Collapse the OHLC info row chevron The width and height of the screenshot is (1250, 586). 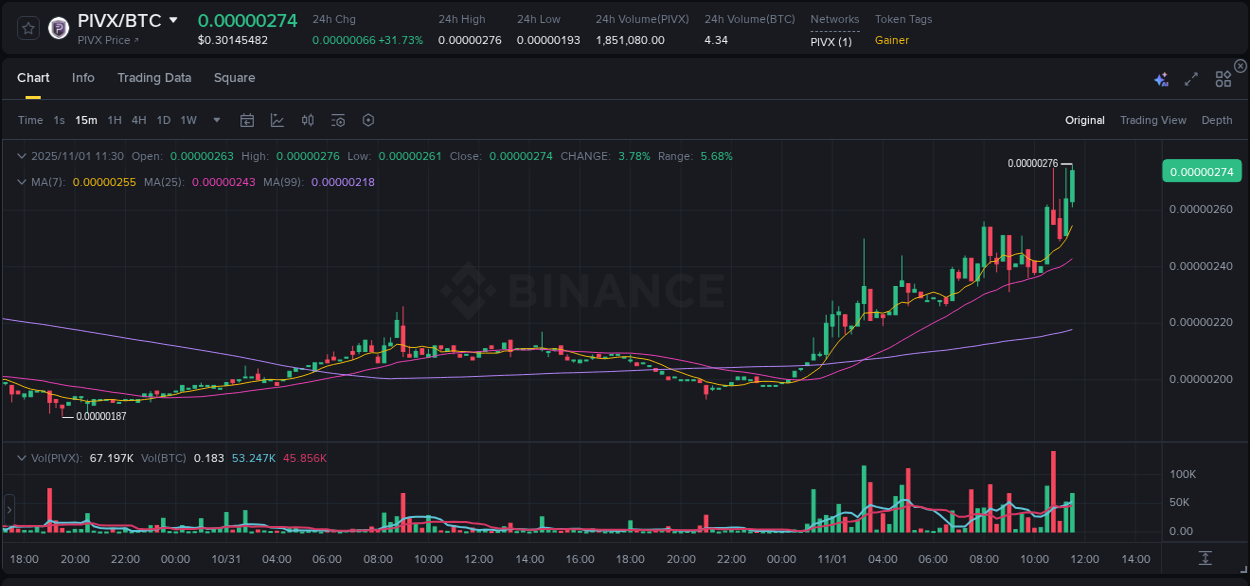(22, 156)
